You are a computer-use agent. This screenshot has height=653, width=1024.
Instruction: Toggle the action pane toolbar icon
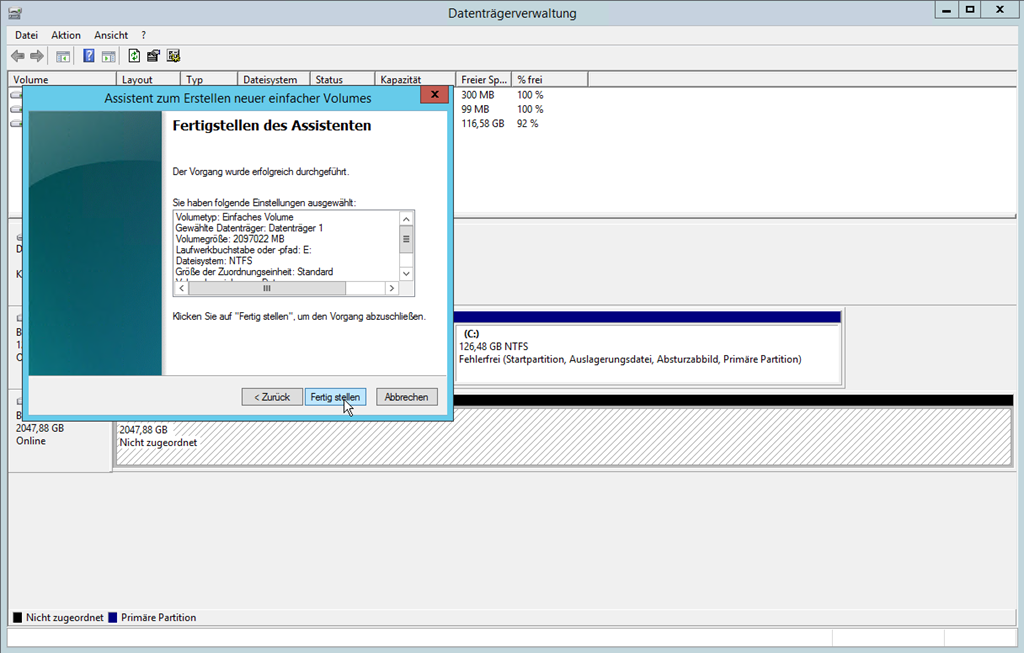click(108, 56)
